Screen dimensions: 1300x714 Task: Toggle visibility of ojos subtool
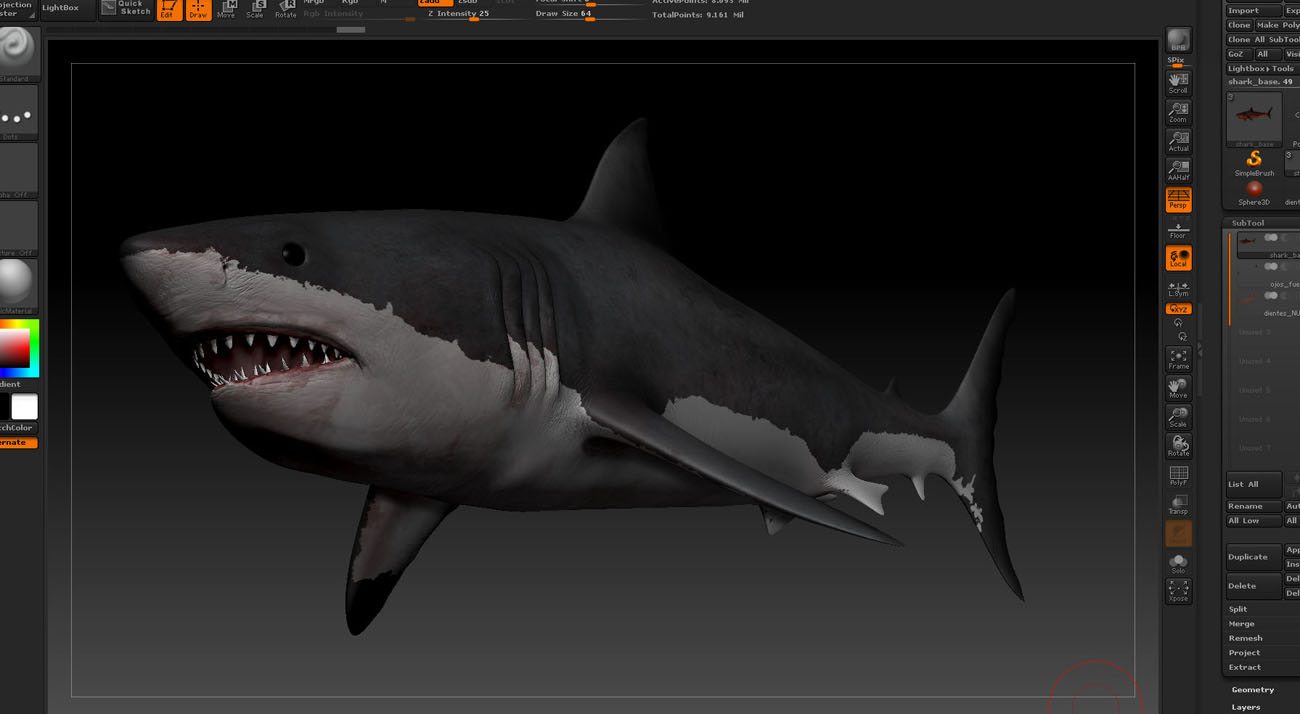pos(1271,266)
